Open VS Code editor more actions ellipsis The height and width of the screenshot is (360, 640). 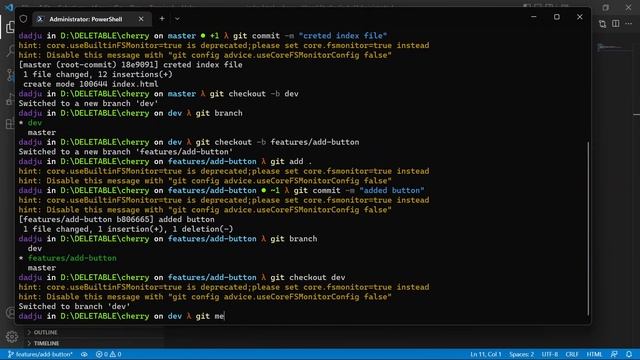[629, 24]
